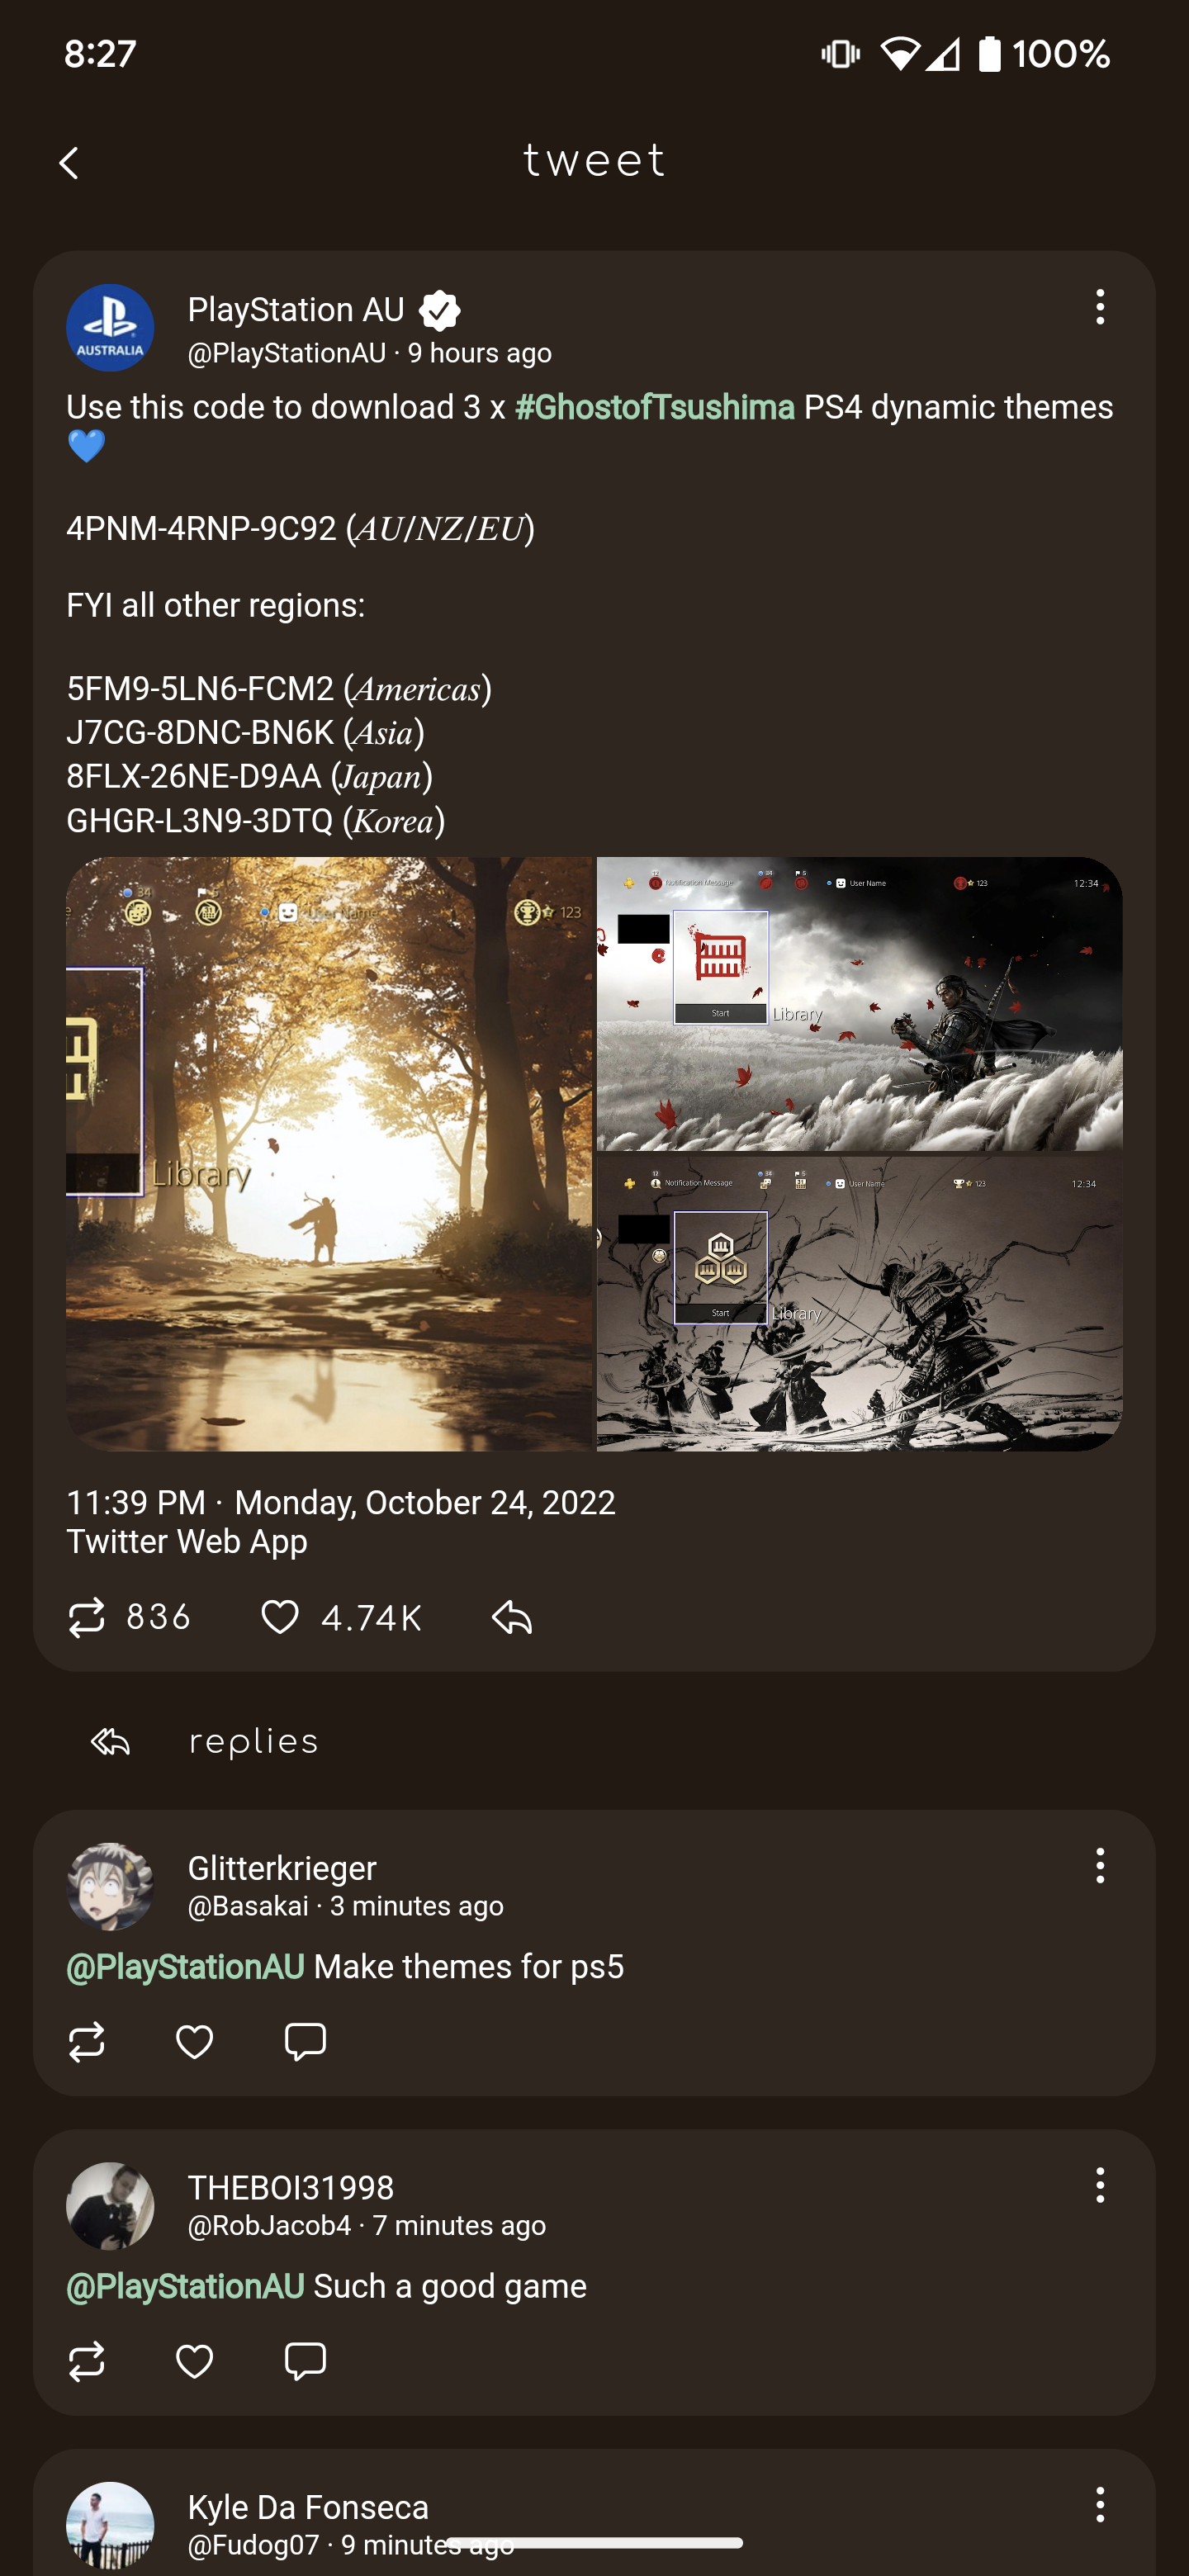Like the PlayStation AU tweet
This screenshot has width=1189, height=2576.
(280, 1617)
